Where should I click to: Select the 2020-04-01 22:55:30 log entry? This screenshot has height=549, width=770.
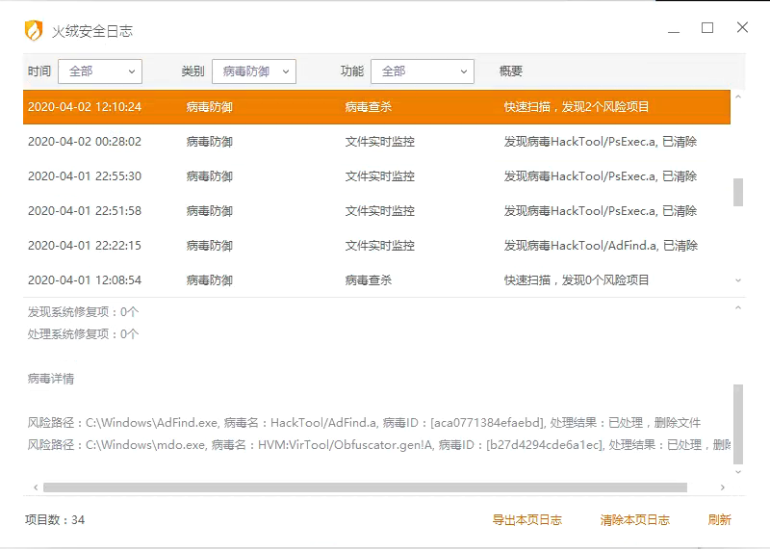point(376,177)
